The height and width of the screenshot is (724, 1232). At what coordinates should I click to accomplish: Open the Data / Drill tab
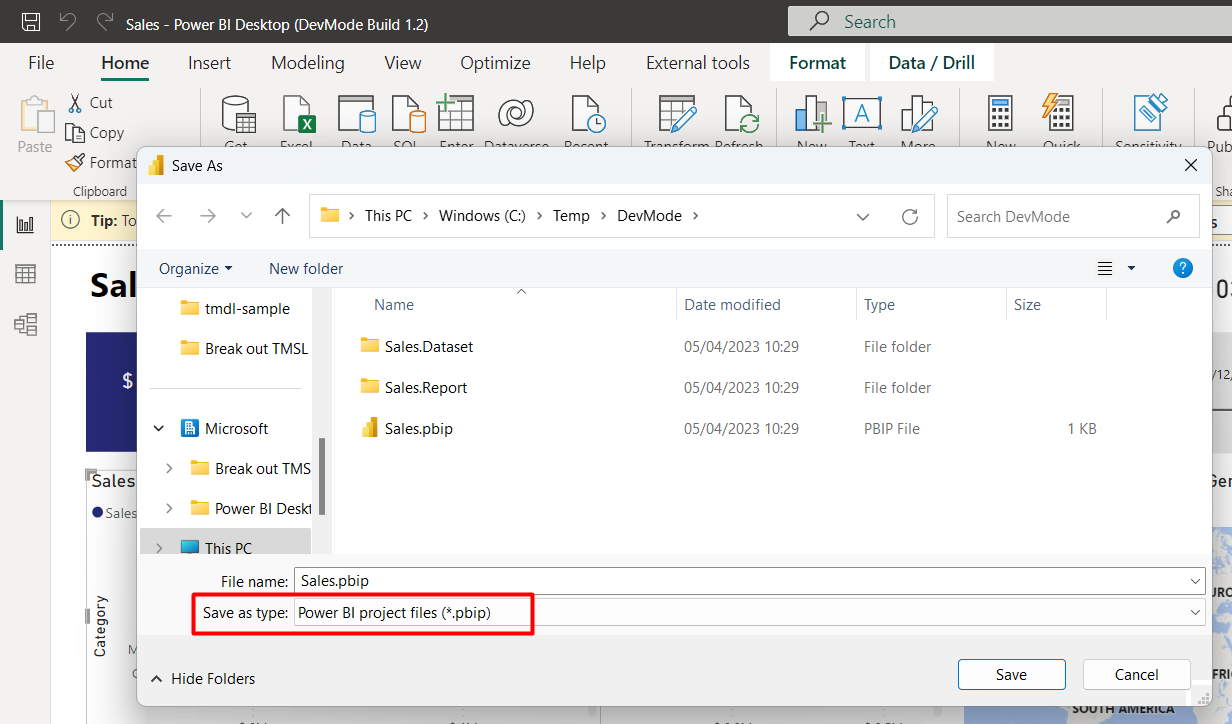click(x=931, y=62)
